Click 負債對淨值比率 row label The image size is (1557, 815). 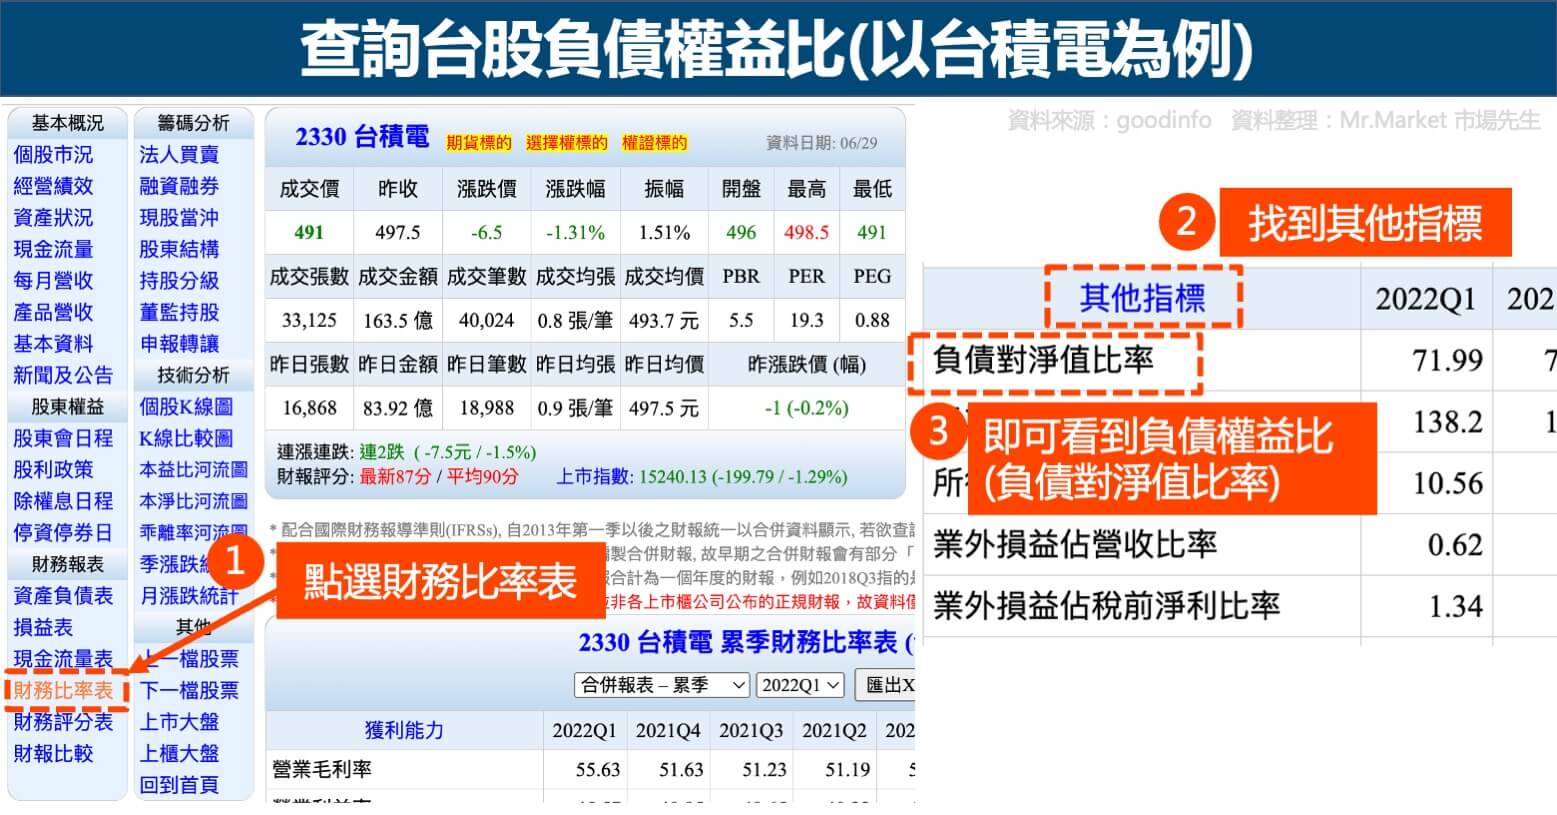(1043, 360)
